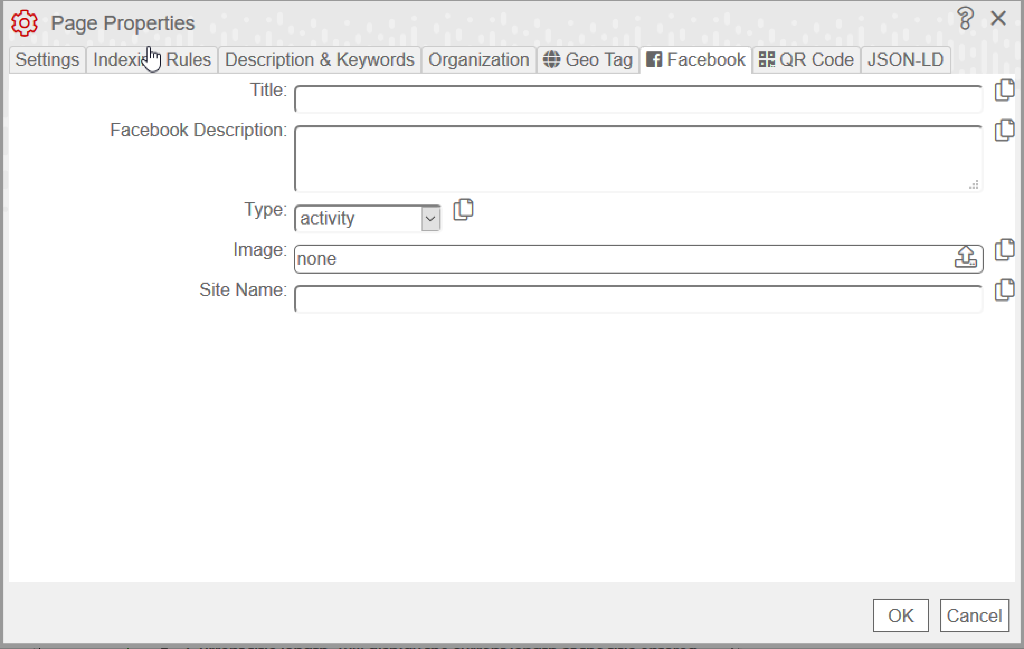The image size is (1024, 649).
Task: Open Description & Keywords tab
Action: pyautogui.click(x=319, y=60)
